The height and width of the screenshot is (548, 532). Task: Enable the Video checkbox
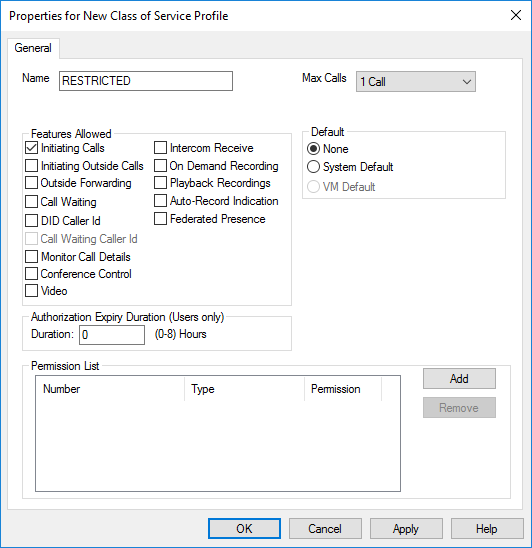click(31, 291)
